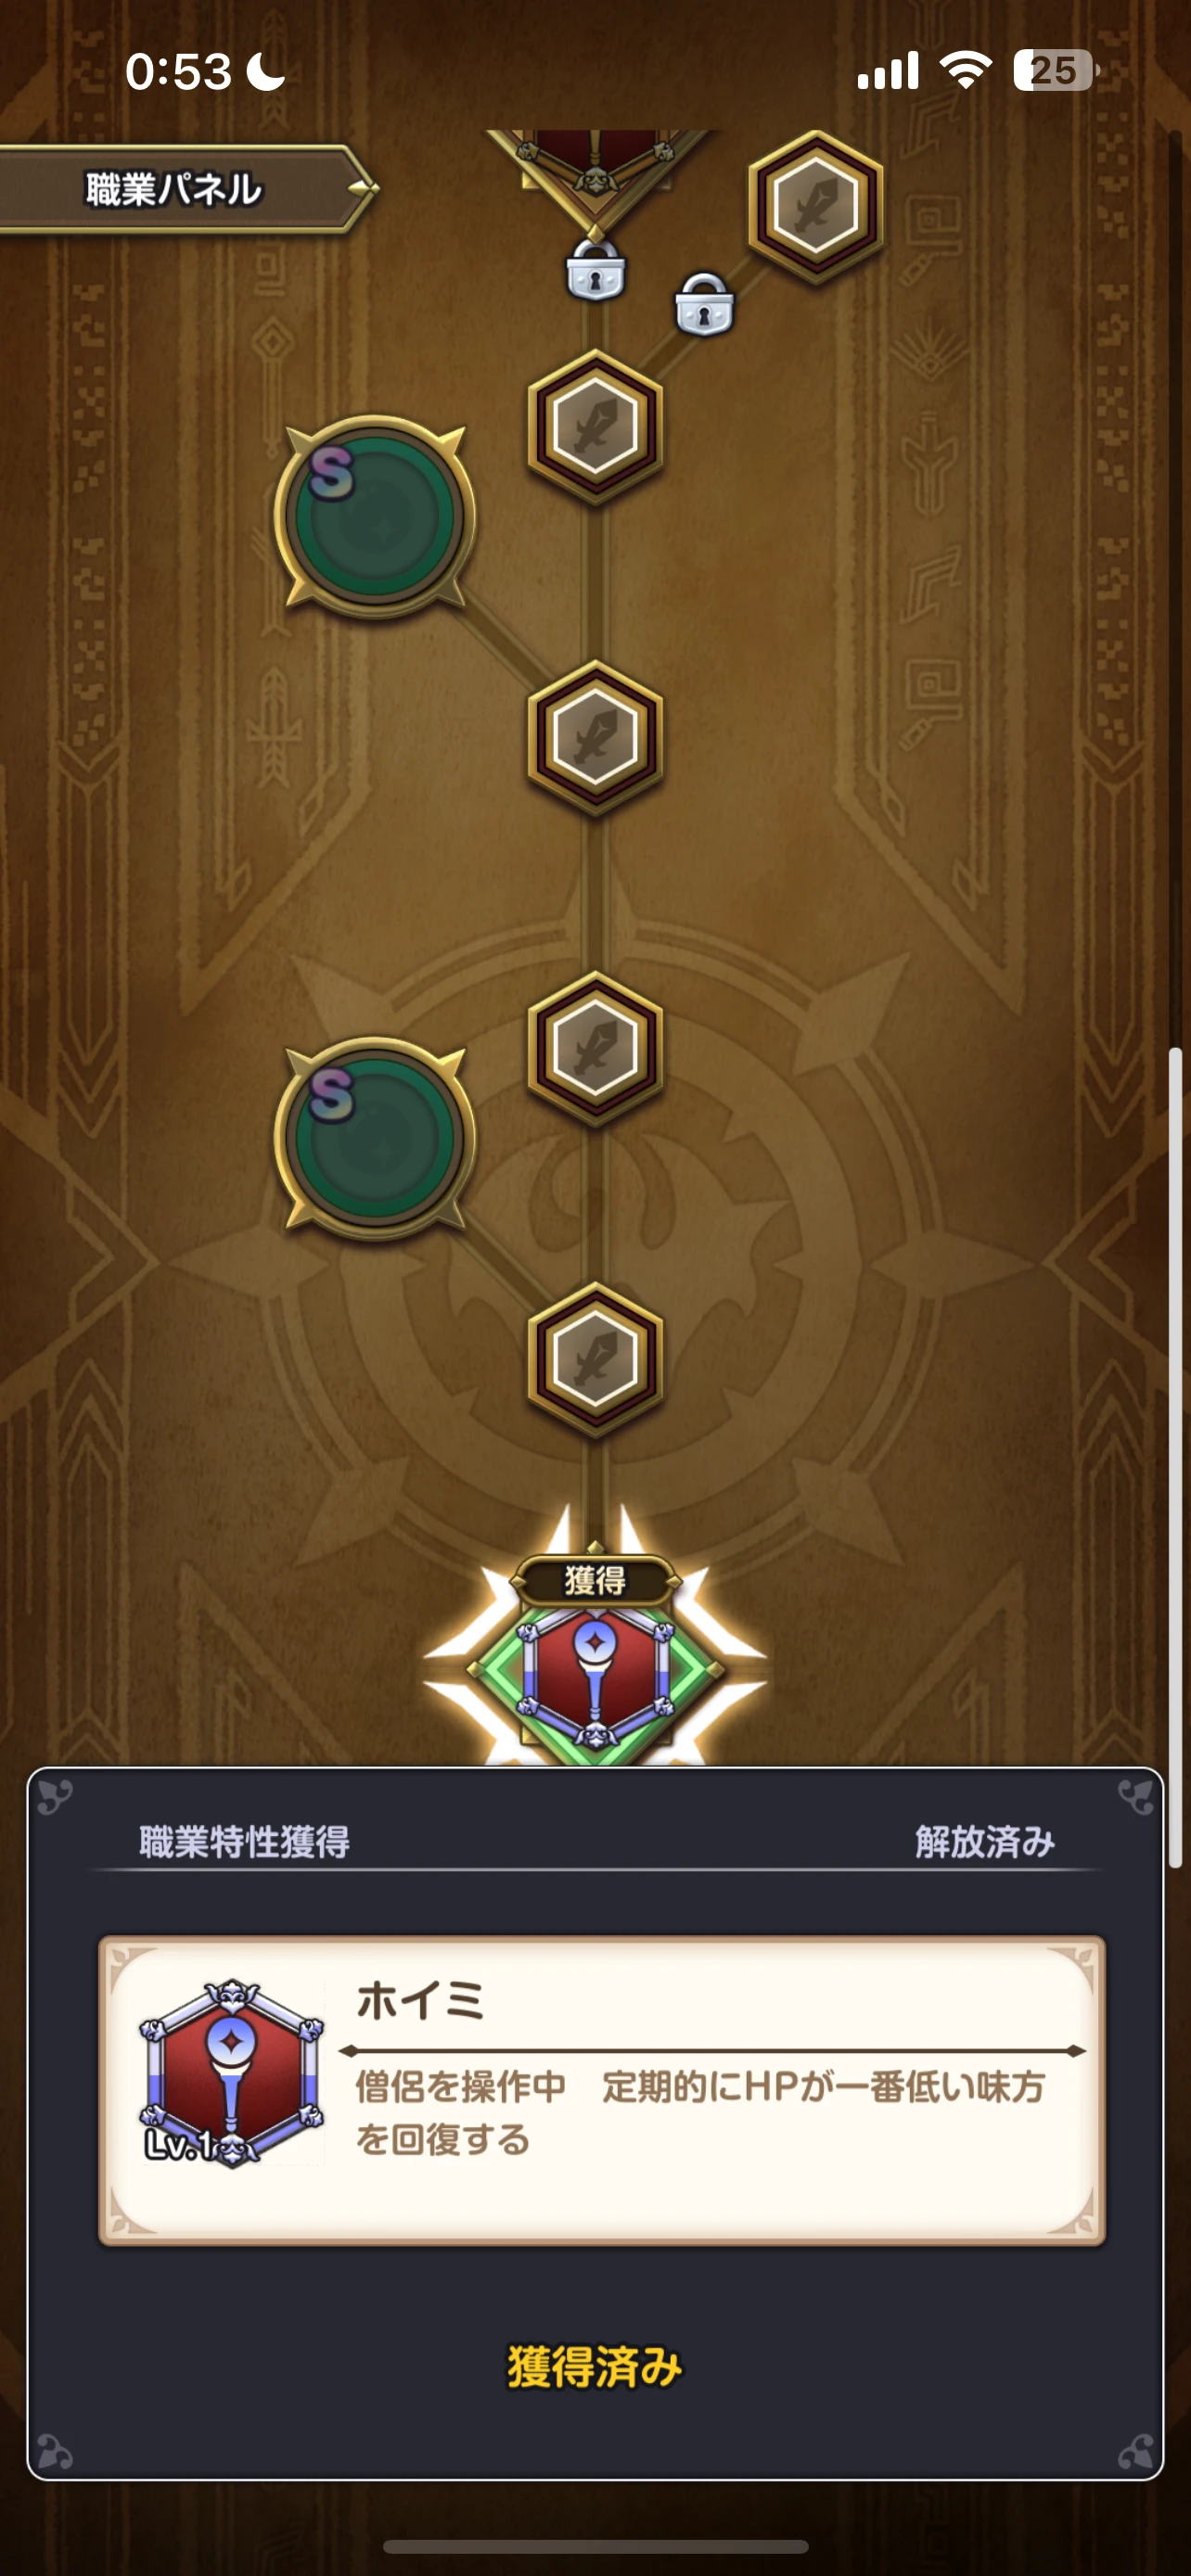Viewport: 1191px width, 2576px height.
Task: Select the upper green S medallion node
Action: (374, 517)
